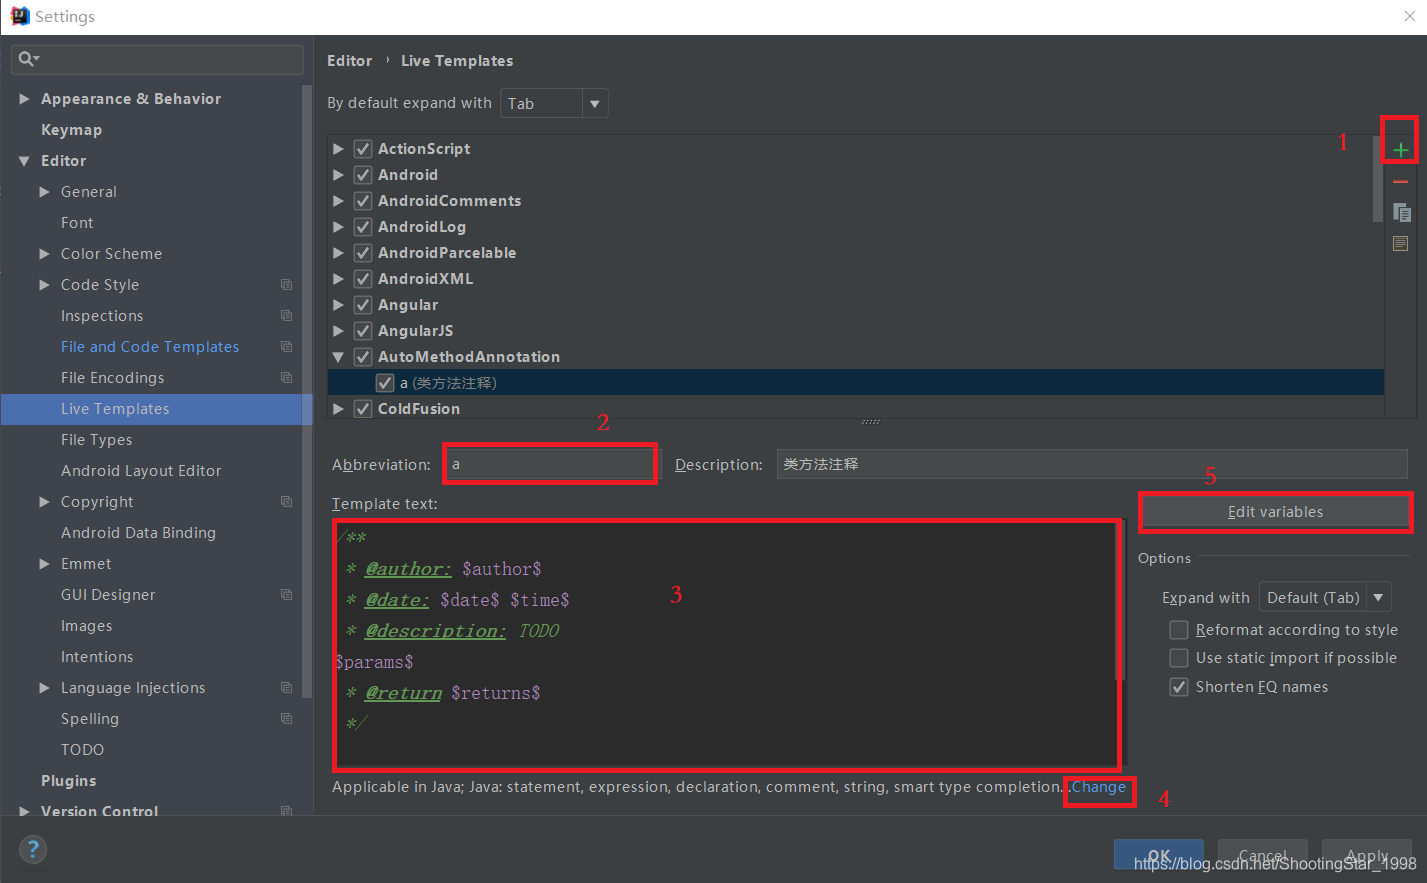1427x883 pixels.
Task: Click project-level icon beside Language Injections
Action: pyautogui.click(x=287, y=688)
